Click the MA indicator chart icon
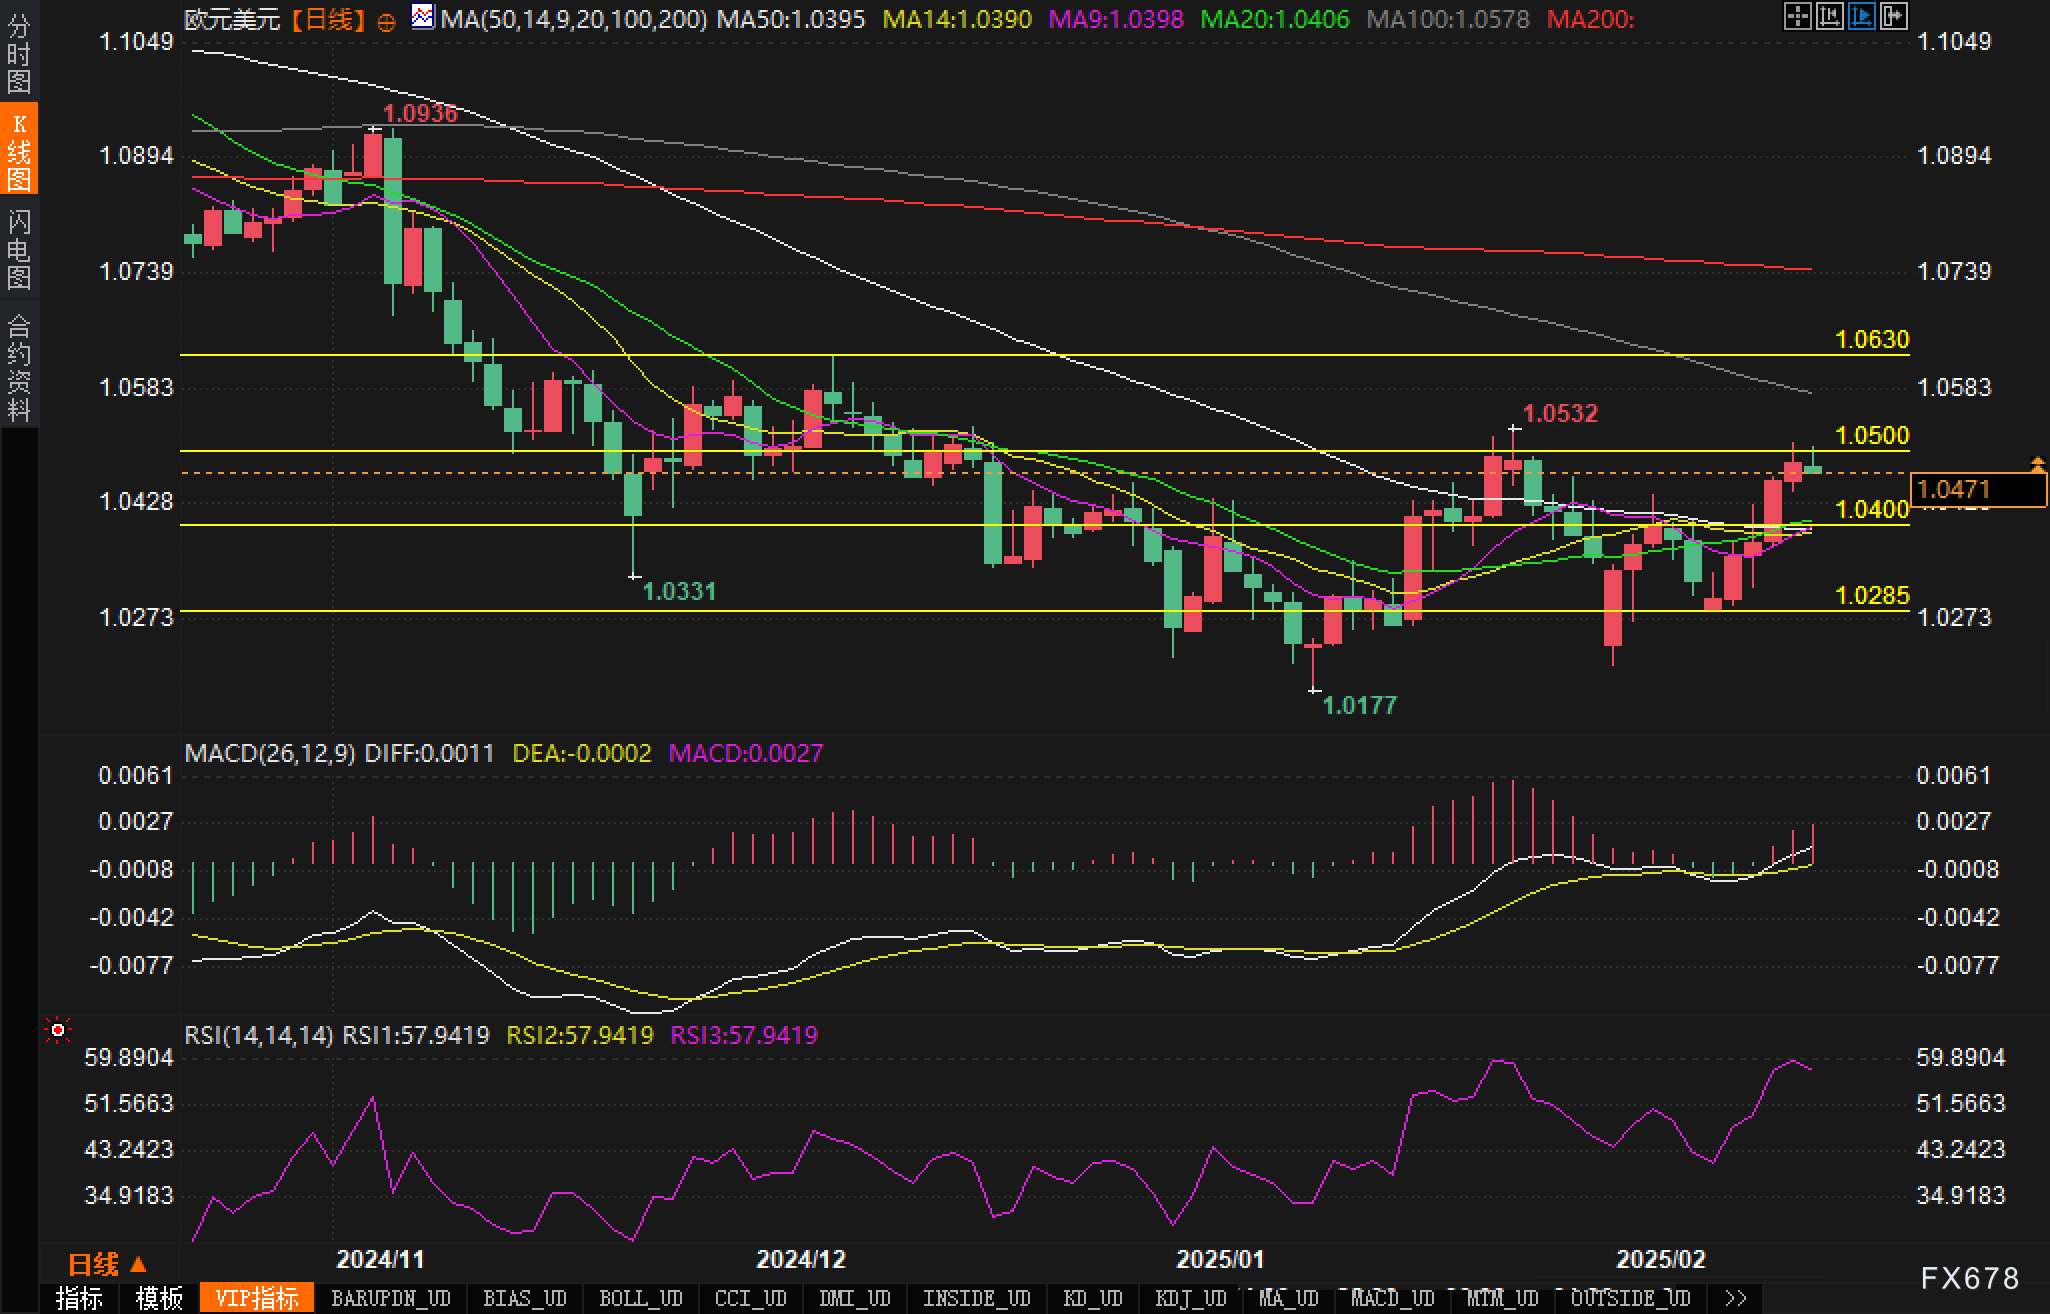Viewport: 2050px width, 1314px height. 423,17
